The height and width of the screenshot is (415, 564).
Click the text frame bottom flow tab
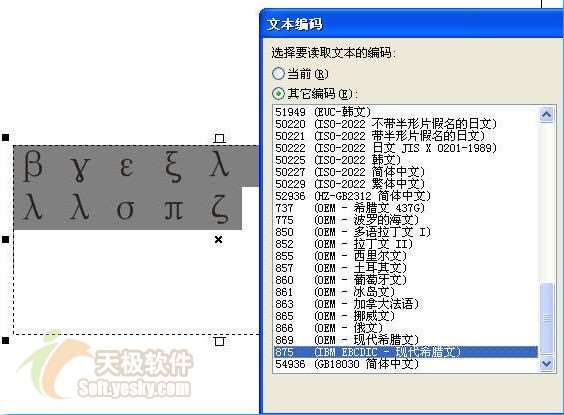click(x=219, y=341)
